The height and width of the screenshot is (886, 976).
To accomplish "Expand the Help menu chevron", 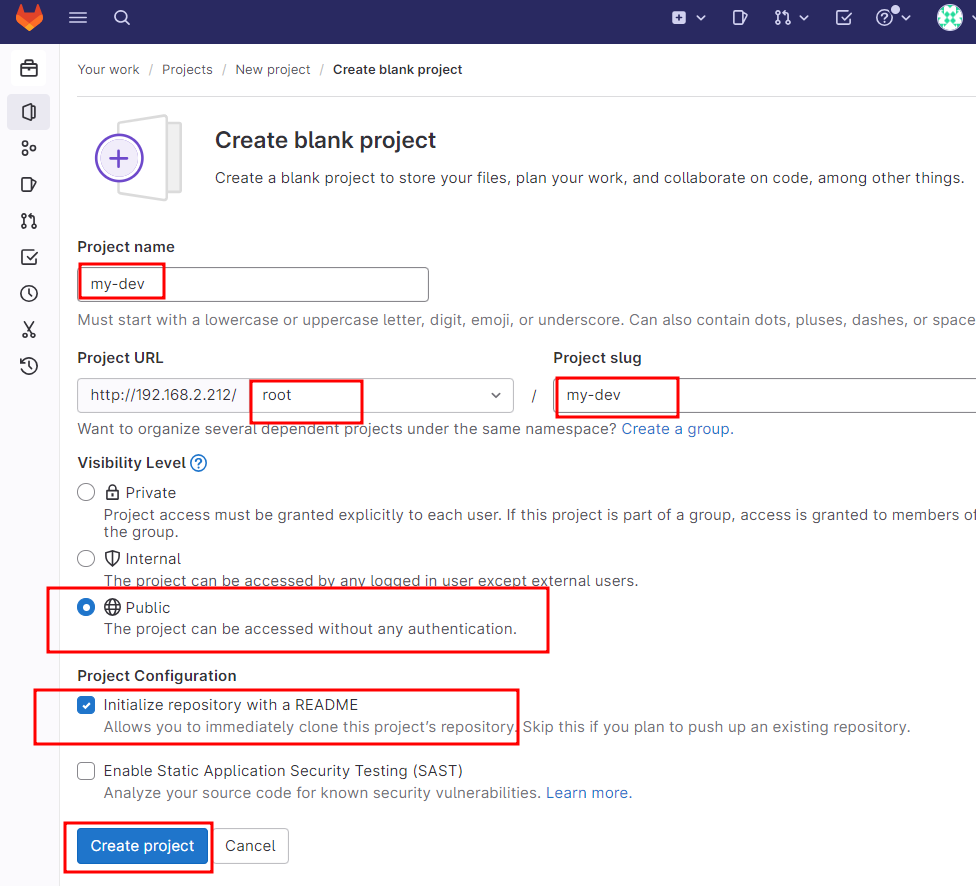I will pyautogui.click(x=906, y=18).
